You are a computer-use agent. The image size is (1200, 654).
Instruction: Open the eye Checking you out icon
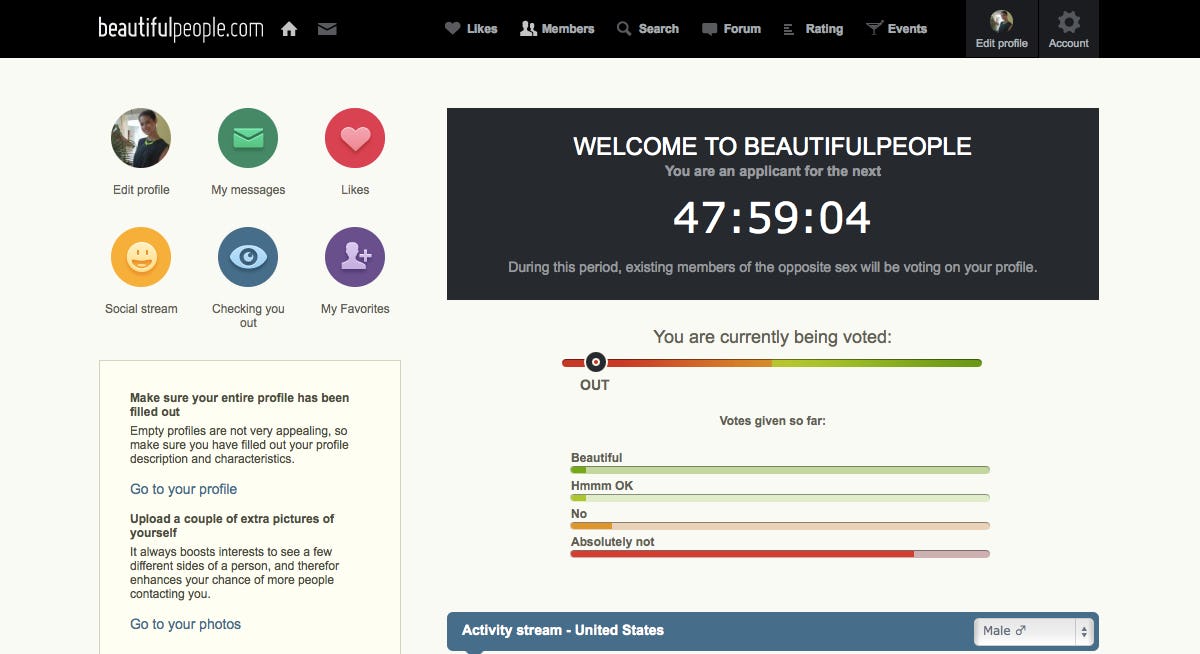[x=248, y=257]
